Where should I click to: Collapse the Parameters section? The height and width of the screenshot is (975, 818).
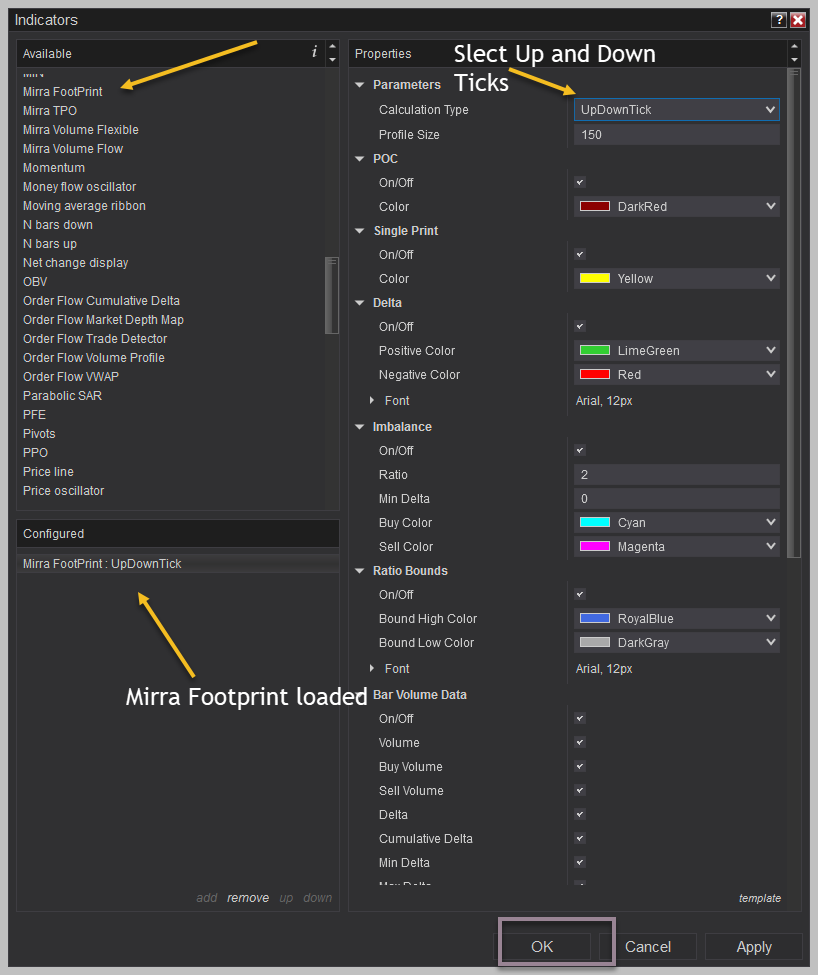point(359,85)
